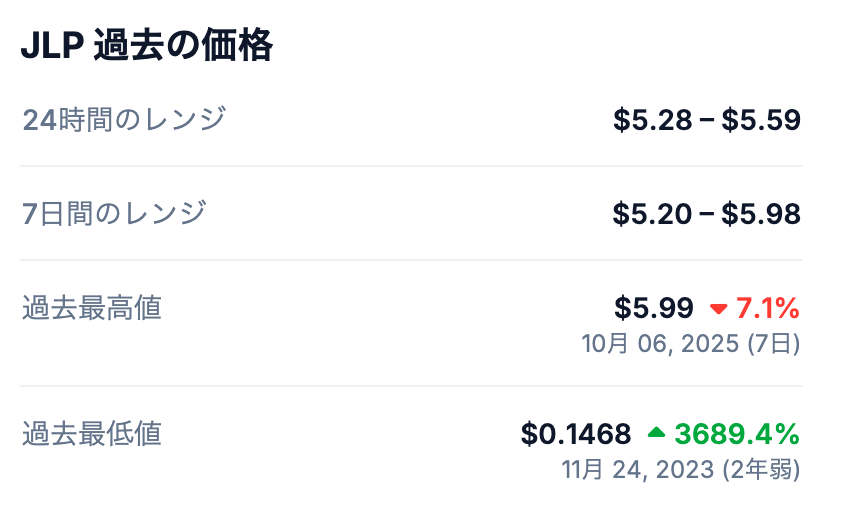Click the (2年弱) elapsed time text
Image resolution: width=850 pixels, height=510 pixels.
point(761,469)
